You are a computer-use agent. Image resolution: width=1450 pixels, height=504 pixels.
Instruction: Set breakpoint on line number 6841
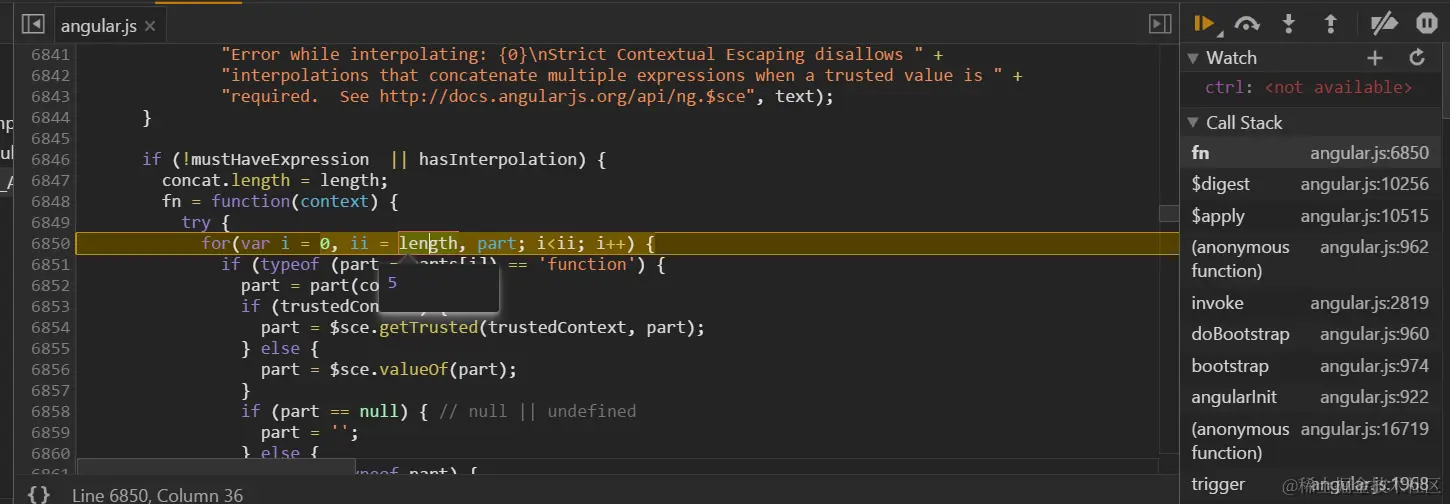(x=50, y=54)
